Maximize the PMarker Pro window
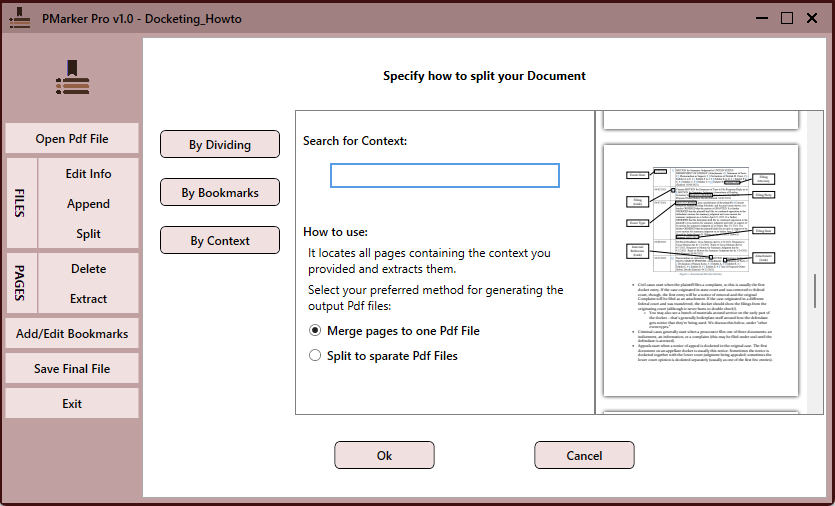Viewport: 835px width, 506px height. (787, 18)
